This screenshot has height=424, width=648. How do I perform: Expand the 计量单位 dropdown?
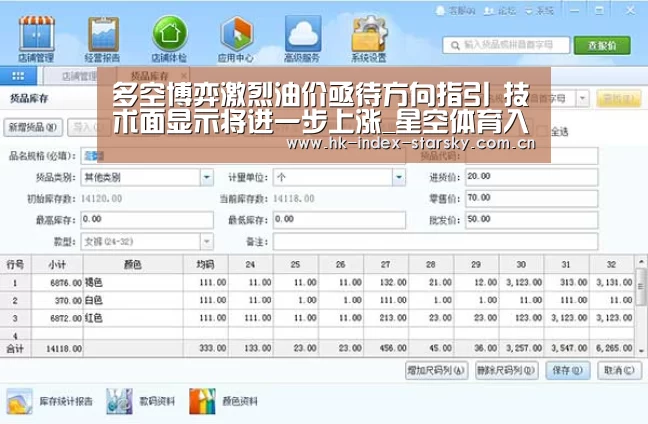pos(399,178)
